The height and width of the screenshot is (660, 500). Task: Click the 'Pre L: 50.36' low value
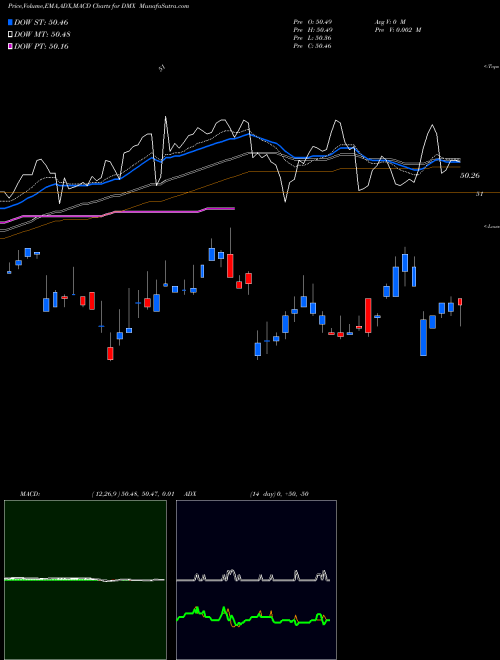tap(314, 38)
